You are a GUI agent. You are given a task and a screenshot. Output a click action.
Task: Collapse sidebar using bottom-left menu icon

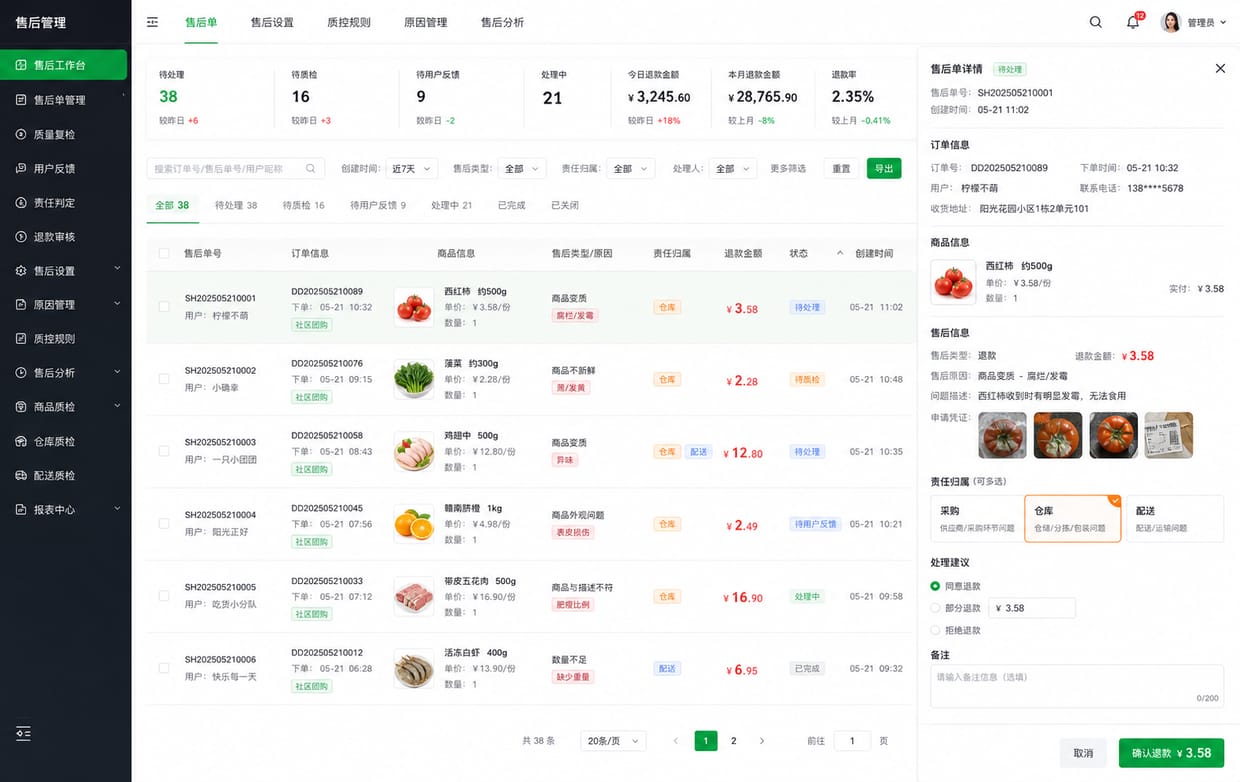click(x=24, y=733)
